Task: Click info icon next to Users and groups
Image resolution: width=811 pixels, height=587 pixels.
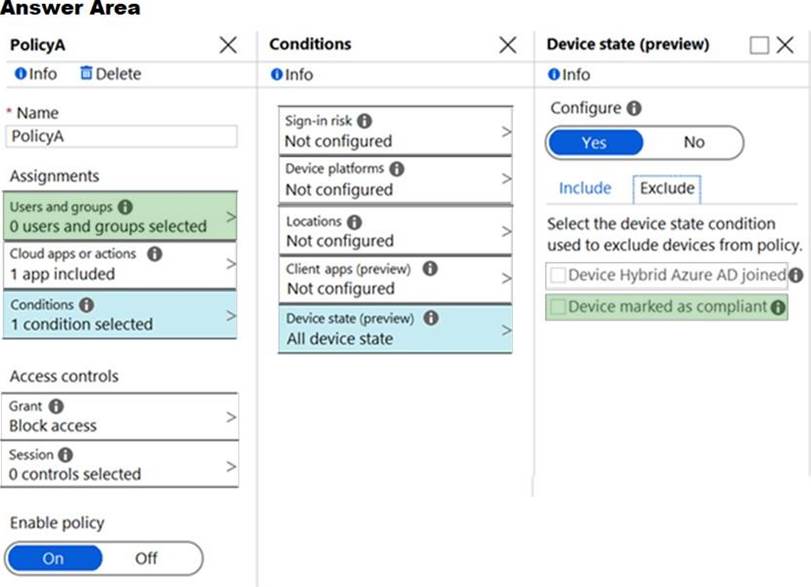Action: (125, 207)
